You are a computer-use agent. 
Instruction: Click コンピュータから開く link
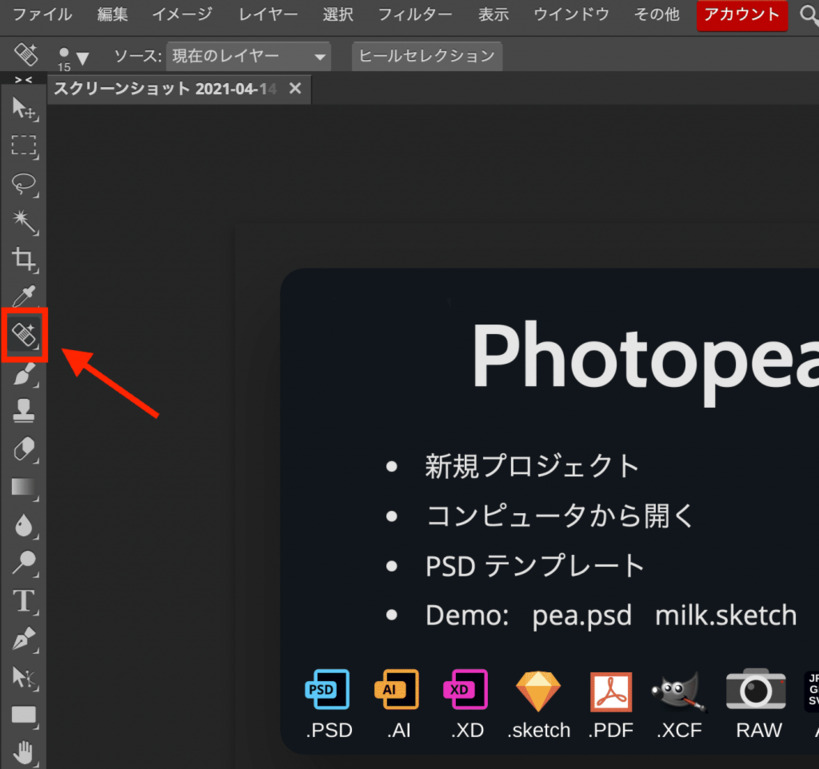(x=560, y=516)
